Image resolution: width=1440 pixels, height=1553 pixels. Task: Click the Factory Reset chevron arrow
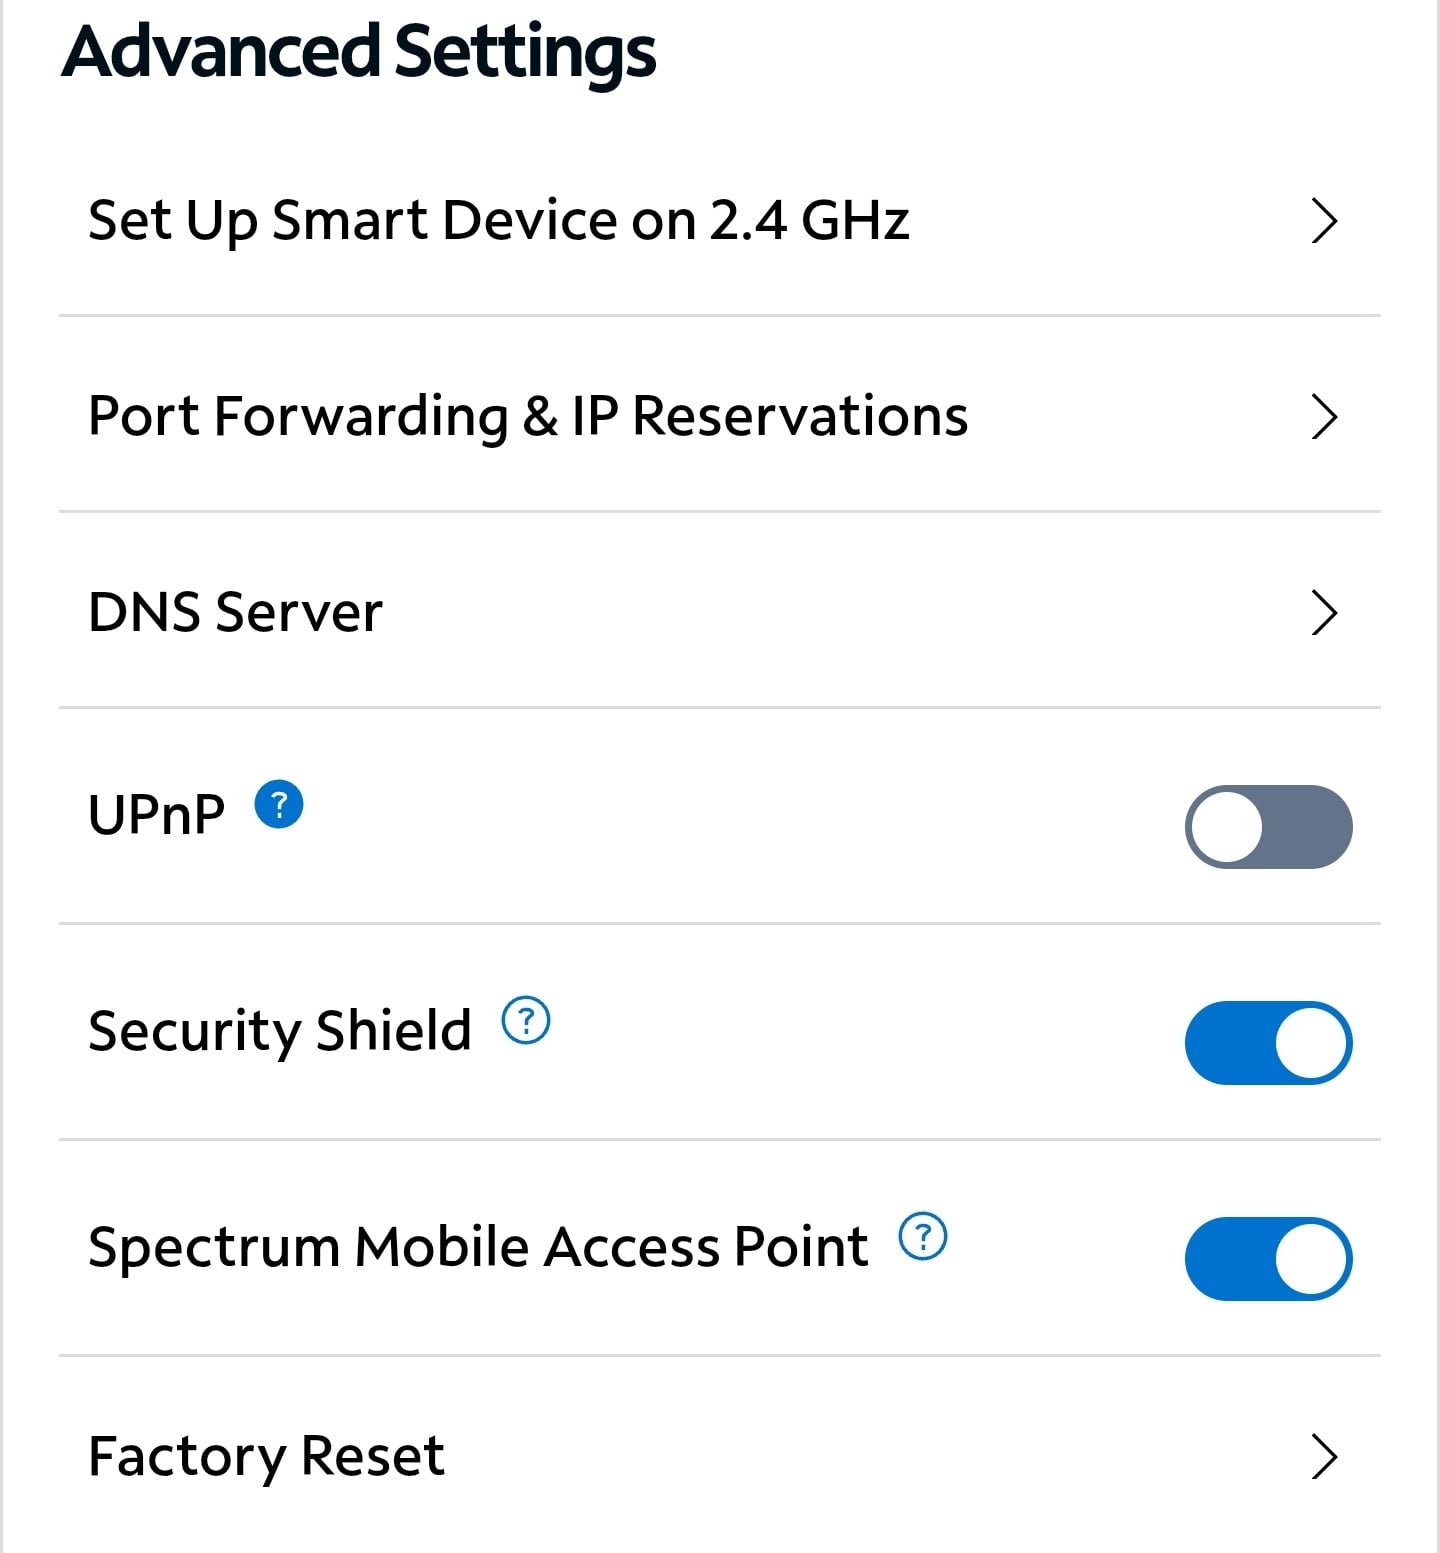(x=1324, y=1457)
